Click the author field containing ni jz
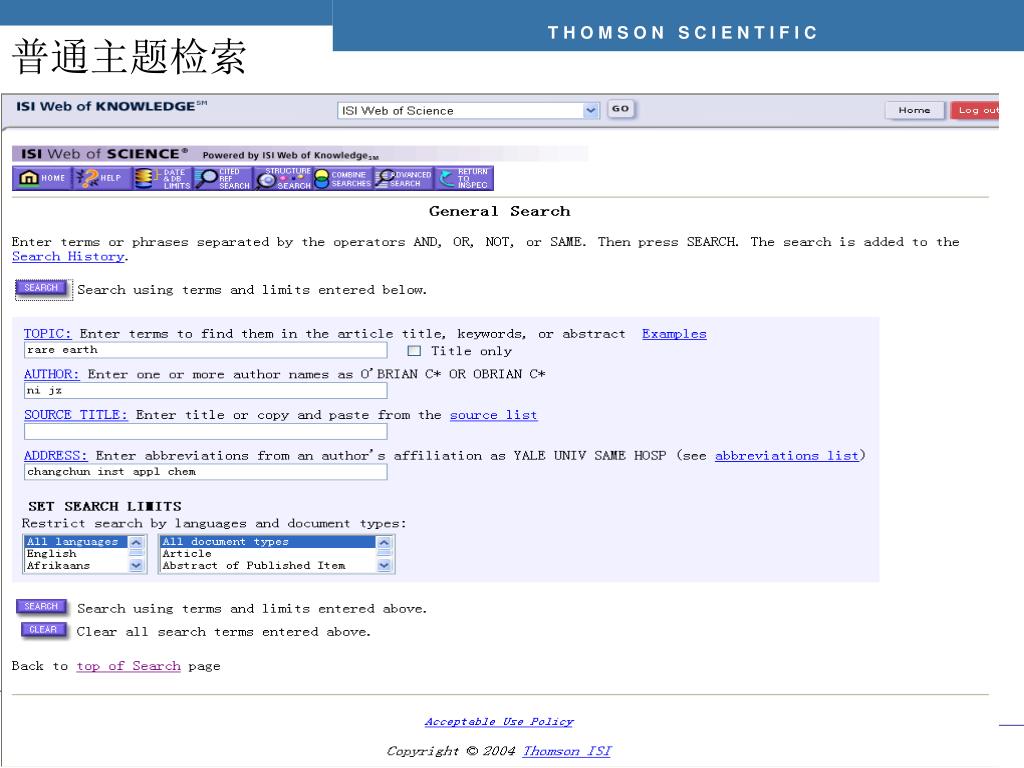Screen dimensions: 1024x768 pos(206,391)
